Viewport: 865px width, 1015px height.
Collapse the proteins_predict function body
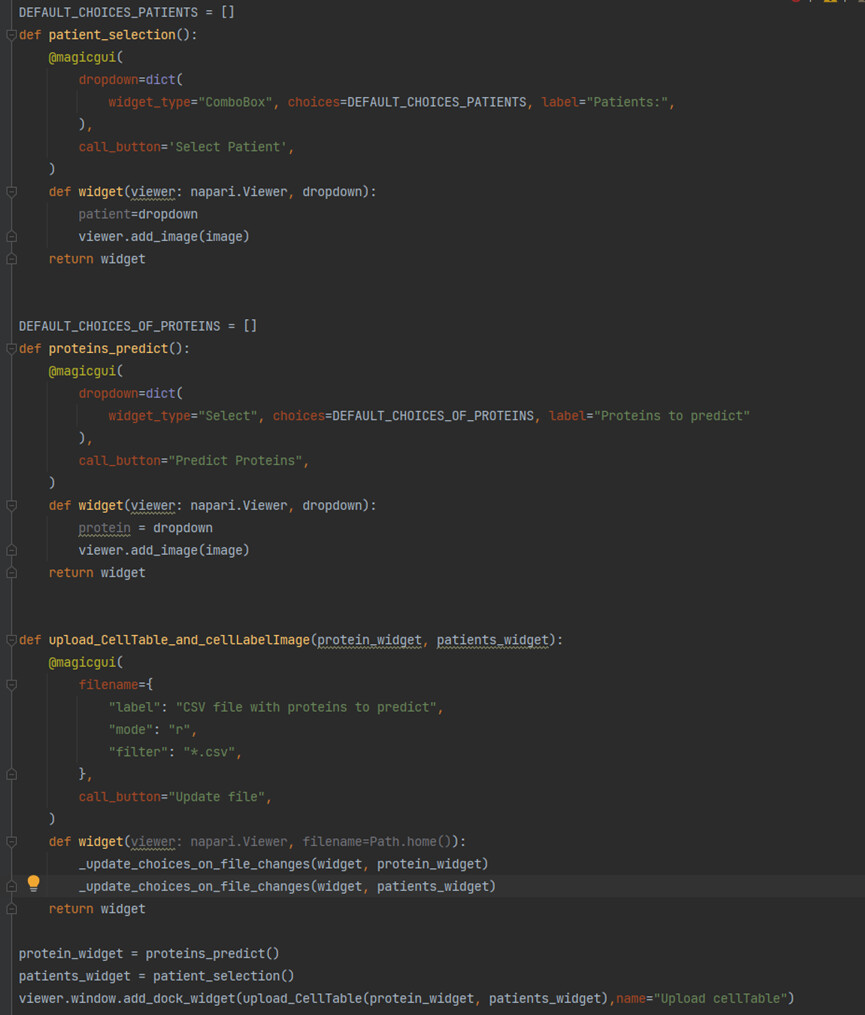click(x=11, y=348)
